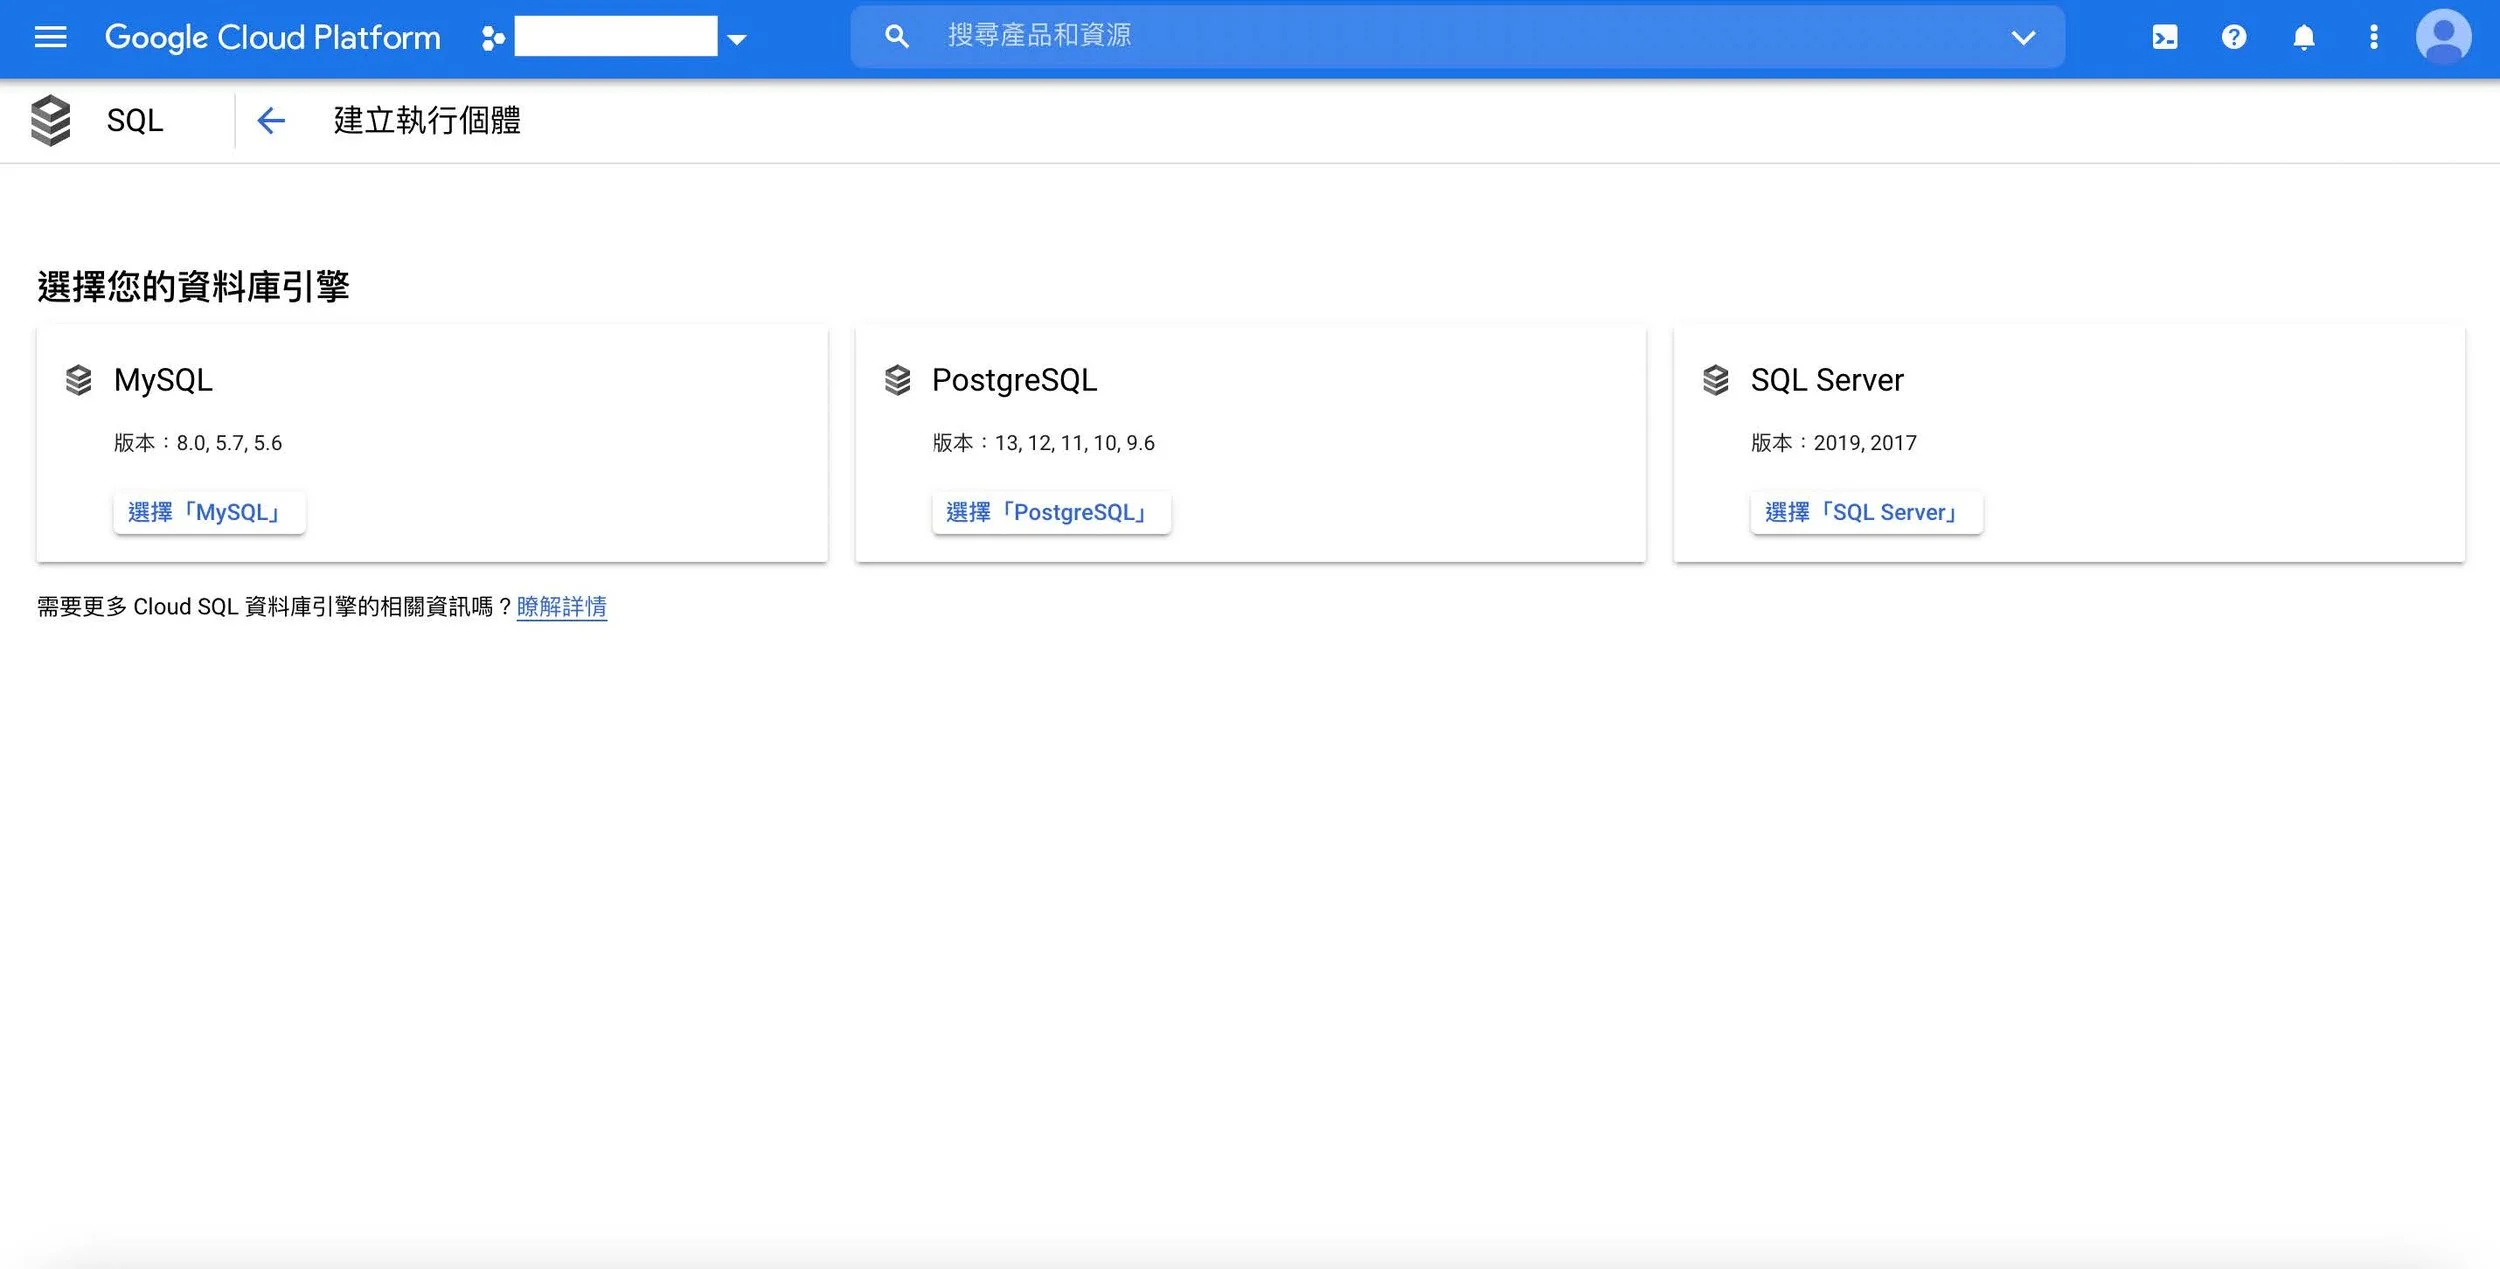Image resolution: width=2500 pixels, height=1269 pixels.
Task: Select 「PostgreSQL」 as database engine
Action: point(1050,512)
